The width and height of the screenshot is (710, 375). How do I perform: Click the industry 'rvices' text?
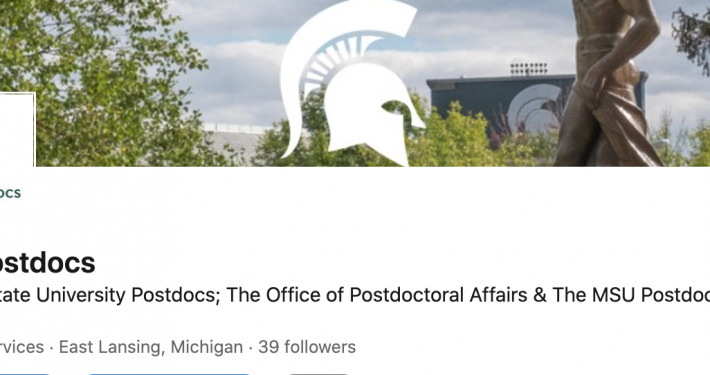(x=22, y=347)
